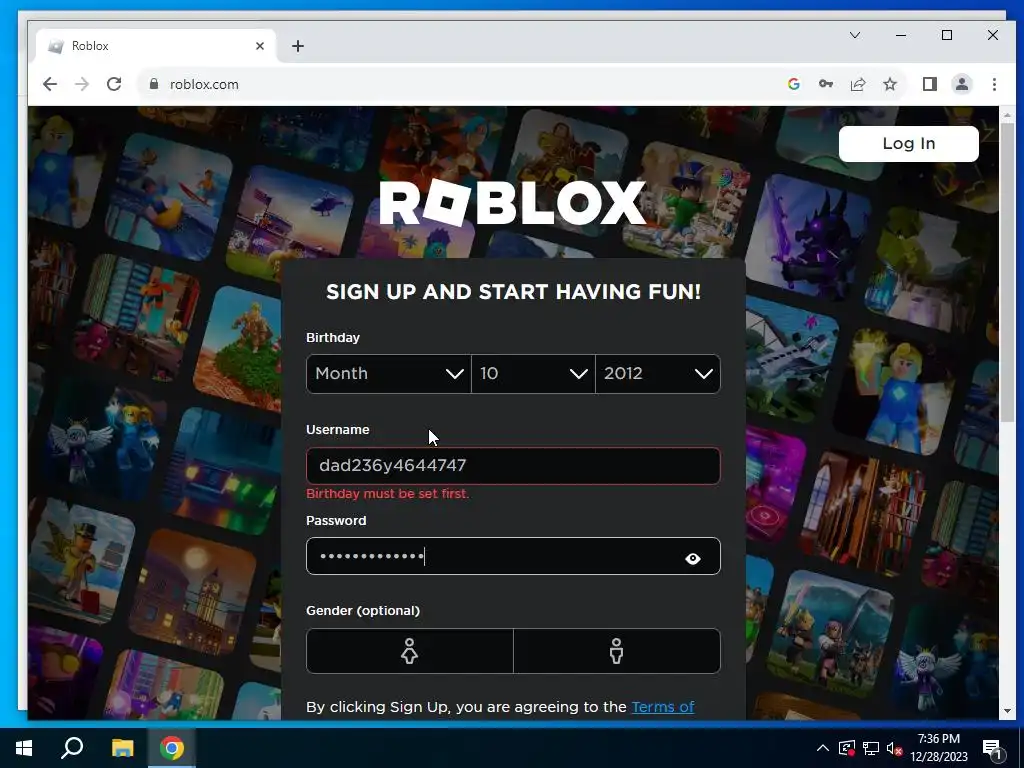The width and height of the screenshot is (1024, 768).
Task: Open Chrome three-dot menu
Action: coord(994,84)
